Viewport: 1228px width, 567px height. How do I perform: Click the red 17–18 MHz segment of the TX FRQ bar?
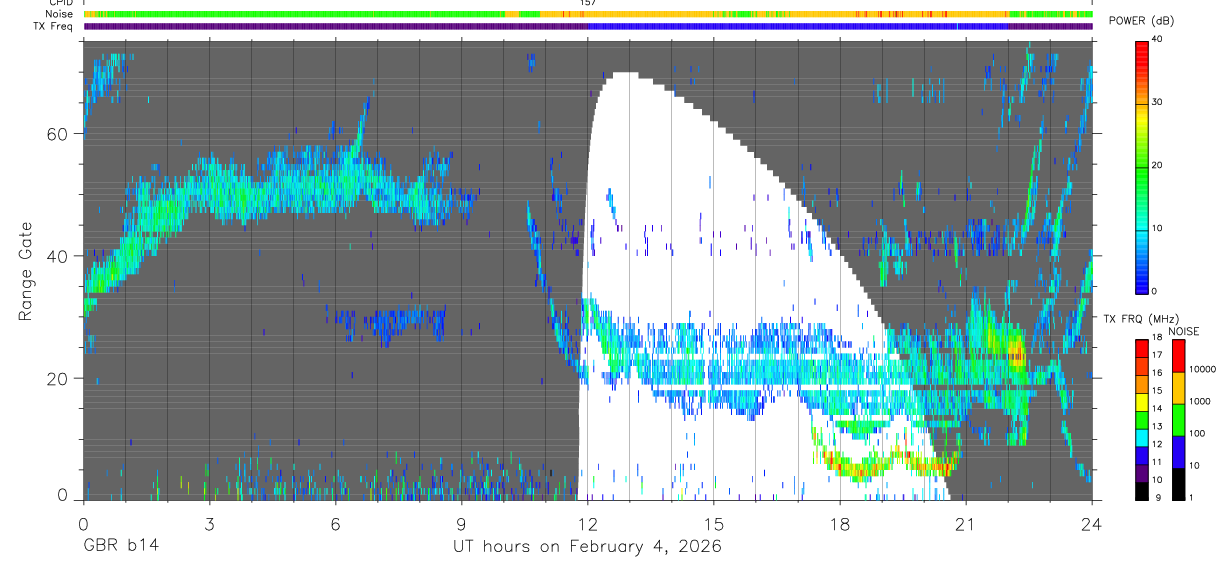(1141, 348)
